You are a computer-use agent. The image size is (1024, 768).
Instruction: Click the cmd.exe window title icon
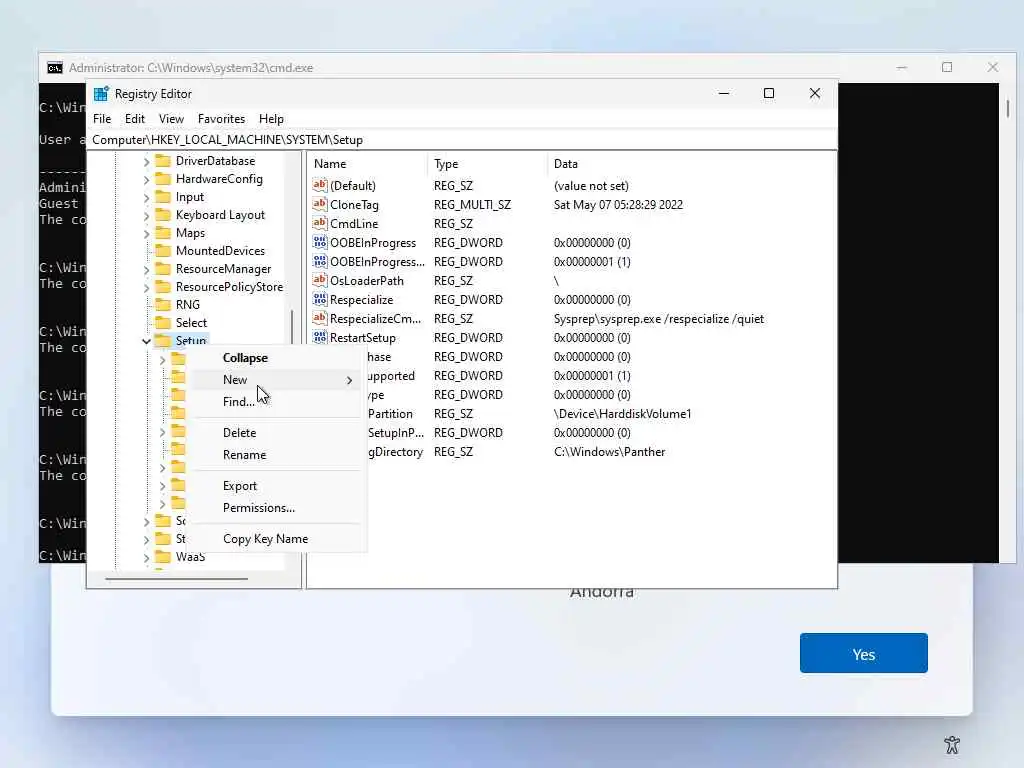click(55, 68)
